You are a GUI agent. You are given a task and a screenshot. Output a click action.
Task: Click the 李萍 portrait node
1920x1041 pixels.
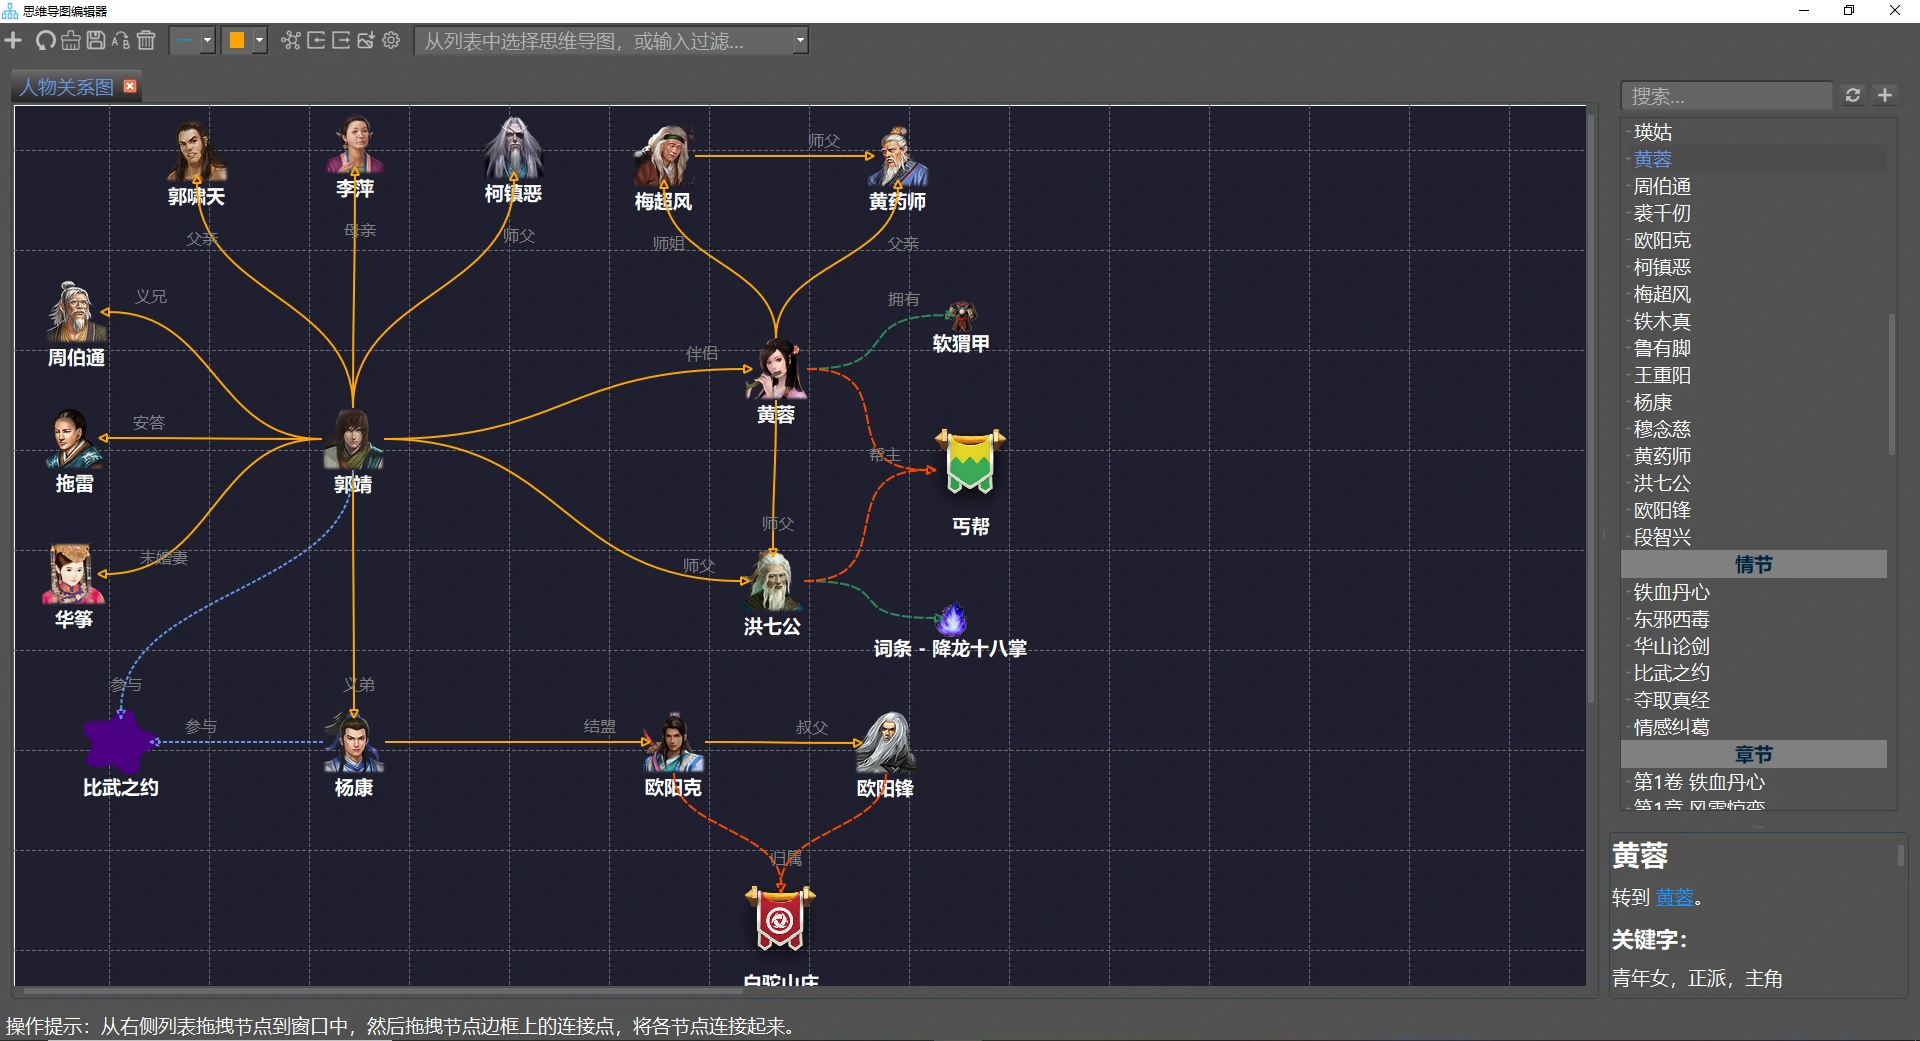[x=355, y=144]
